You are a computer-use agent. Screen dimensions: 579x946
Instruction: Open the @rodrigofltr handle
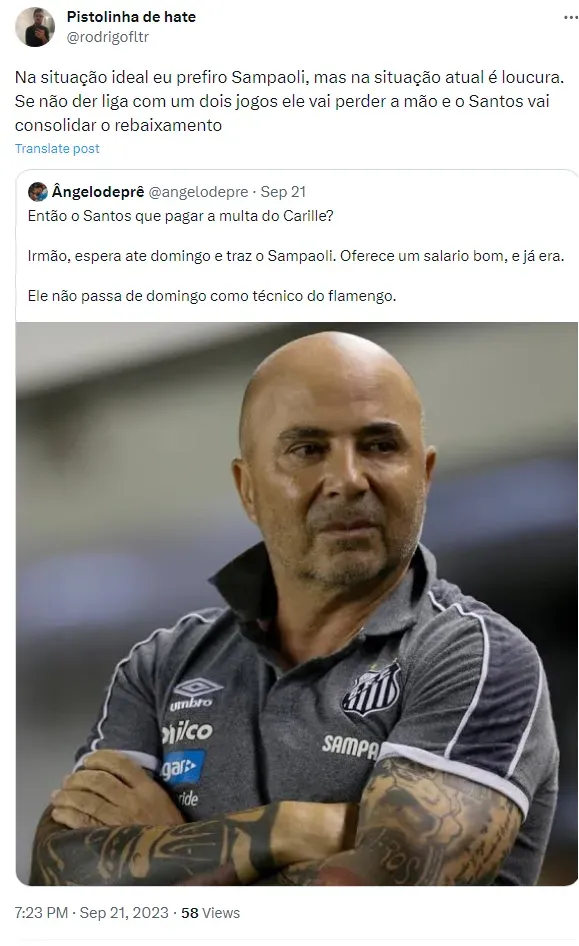click(107, 37)
